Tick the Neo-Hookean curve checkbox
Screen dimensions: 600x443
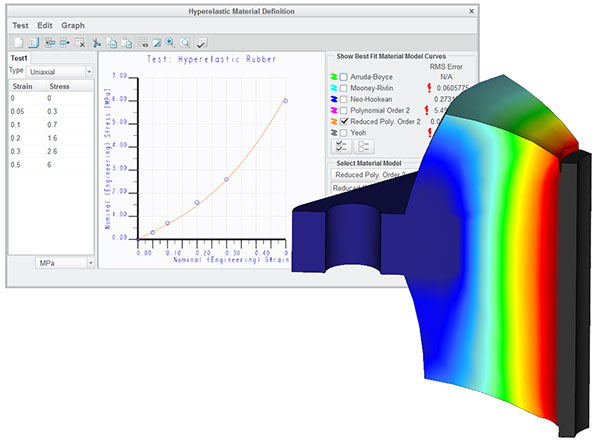(x=344, y=99)
